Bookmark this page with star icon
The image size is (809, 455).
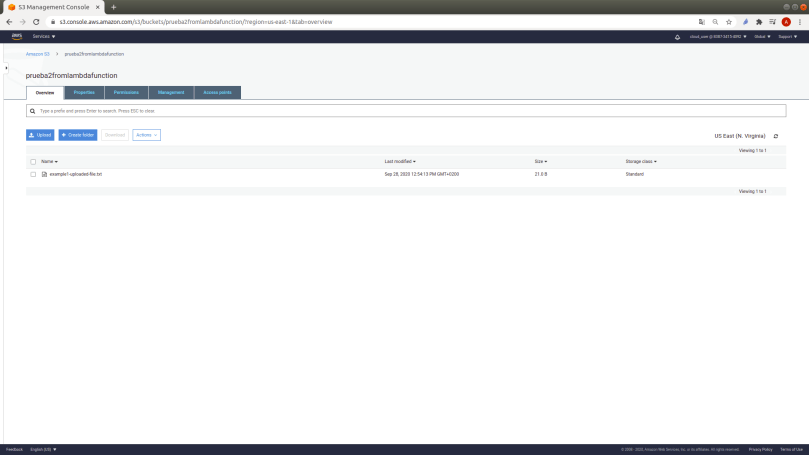pyautogui.click(x=729, y=21)
